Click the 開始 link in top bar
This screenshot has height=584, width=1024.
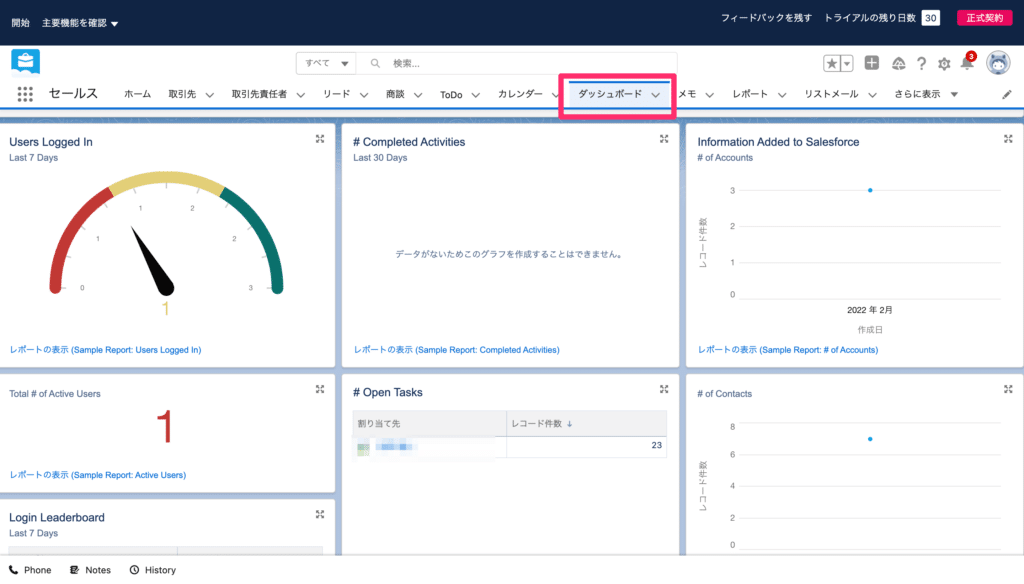20,23
